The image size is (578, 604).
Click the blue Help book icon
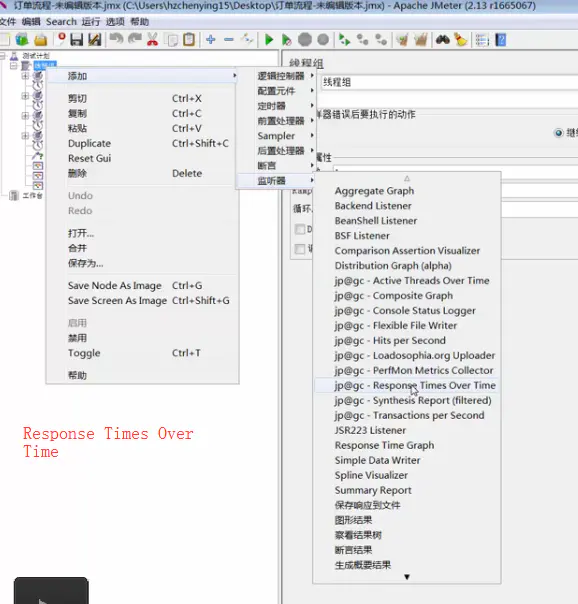click(x=500, y=40)
